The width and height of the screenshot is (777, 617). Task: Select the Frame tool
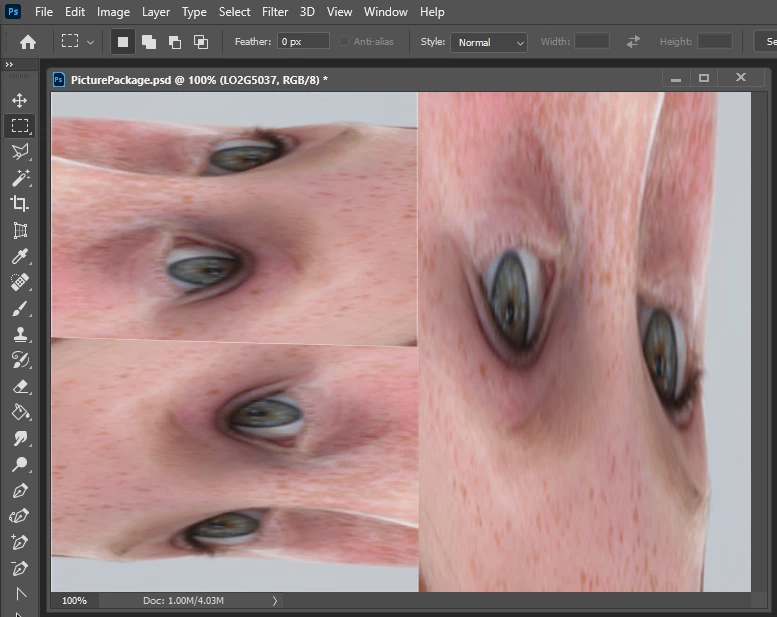click(x=20, y=230)
